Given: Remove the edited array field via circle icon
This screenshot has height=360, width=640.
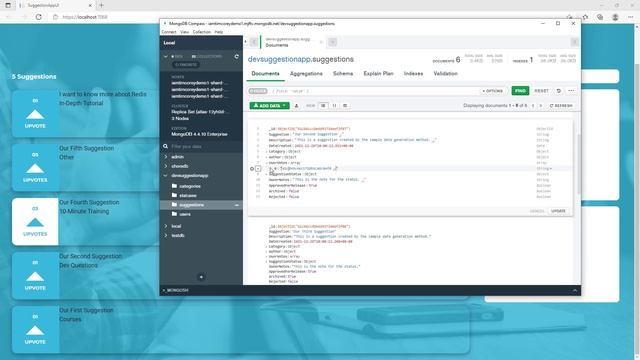Looking at the screenshot, I should (252, 169).
